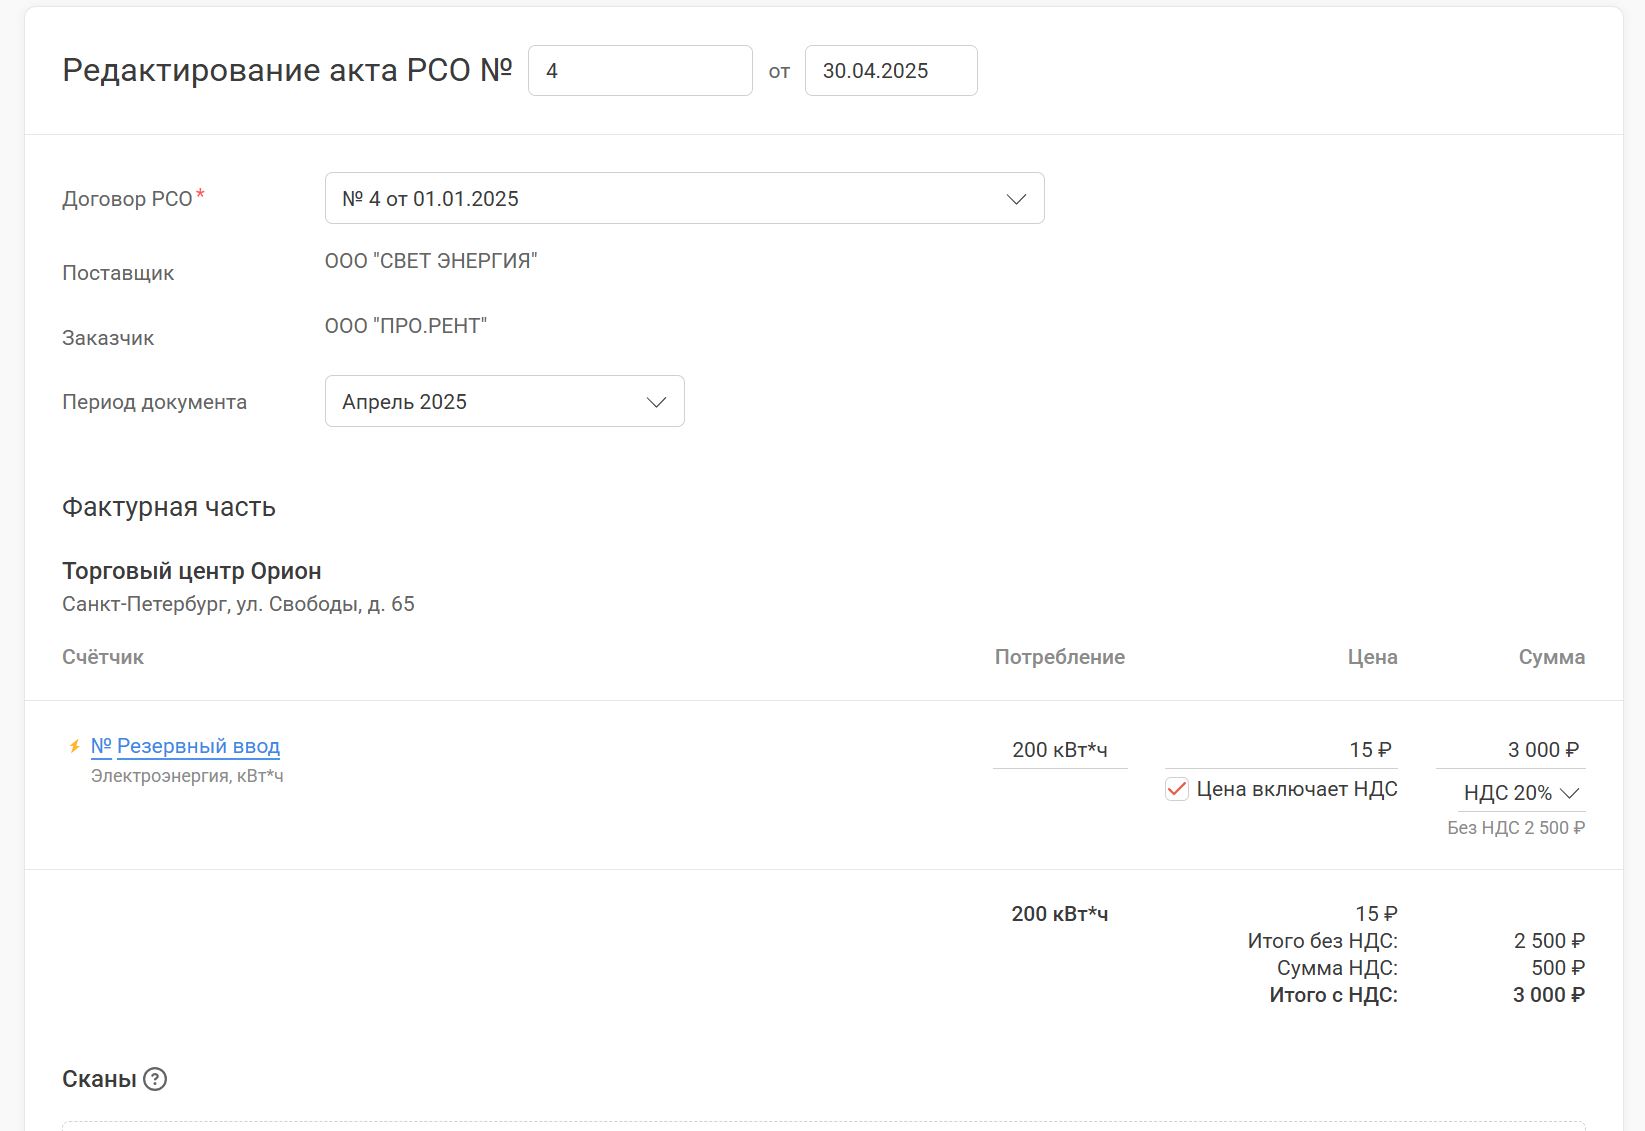Click address Санкт-Петербург, ул. Свободы, д. 65
This screenshot has width=1645, height=1131.
click(x=238, y=604)
